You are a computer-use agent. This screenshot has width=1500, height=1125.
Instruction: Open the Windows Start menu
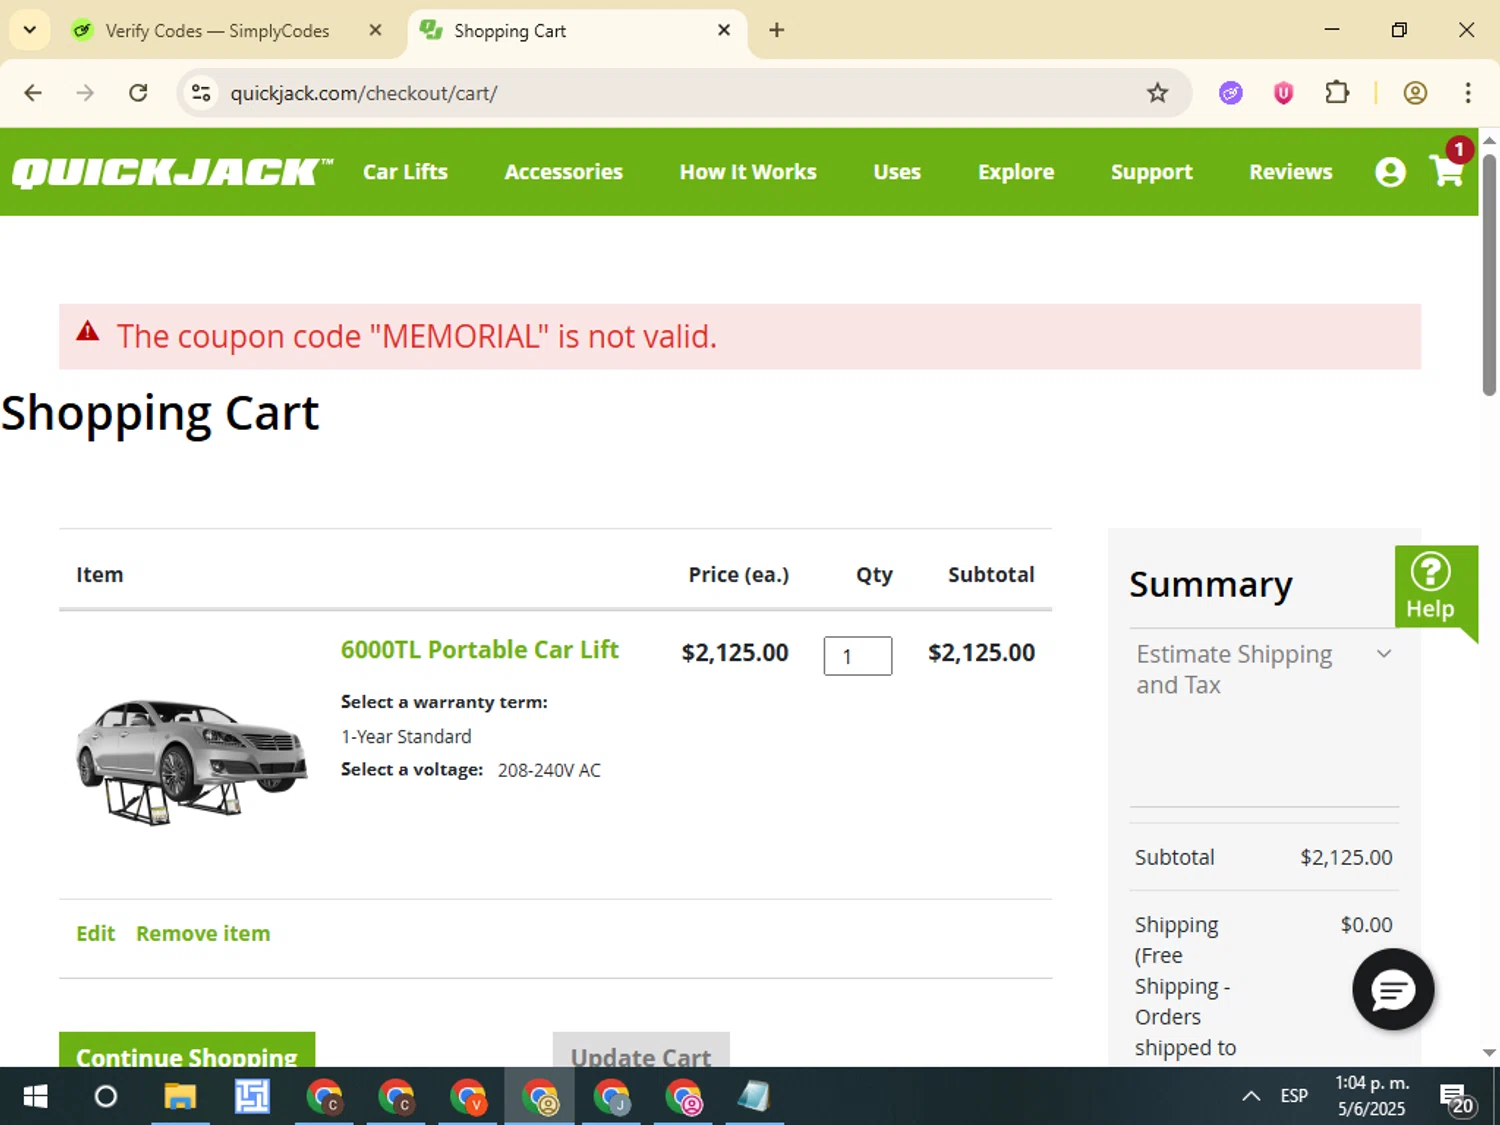click(35, 1097)
